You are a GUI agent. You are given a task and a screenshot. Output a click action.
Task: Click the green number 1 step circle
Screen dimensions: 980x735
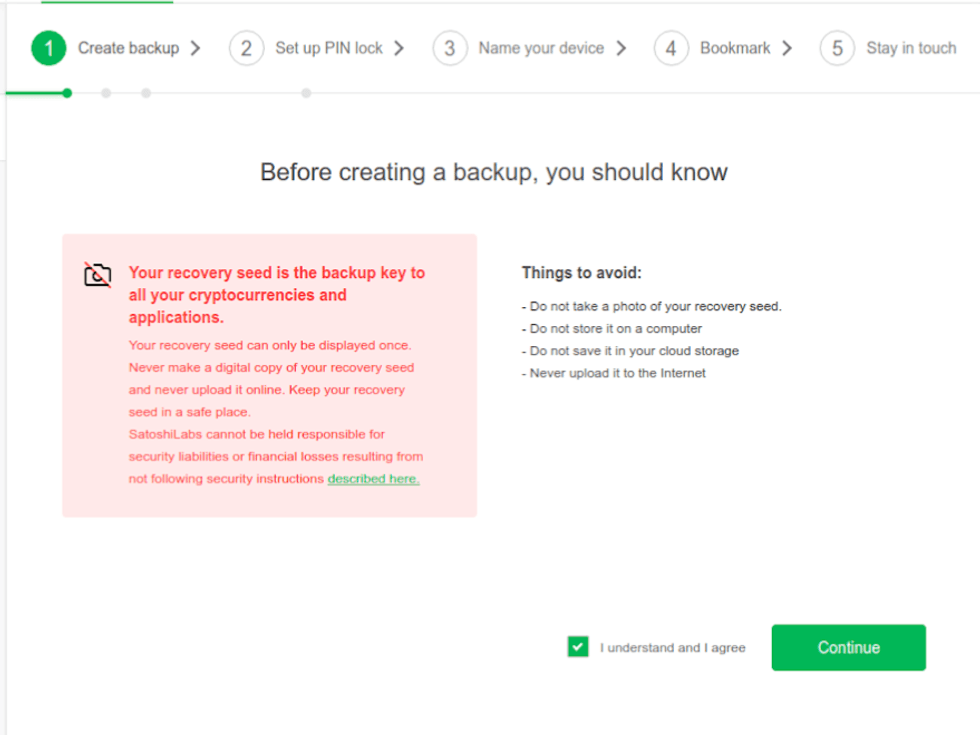click(x=48, y=48)
